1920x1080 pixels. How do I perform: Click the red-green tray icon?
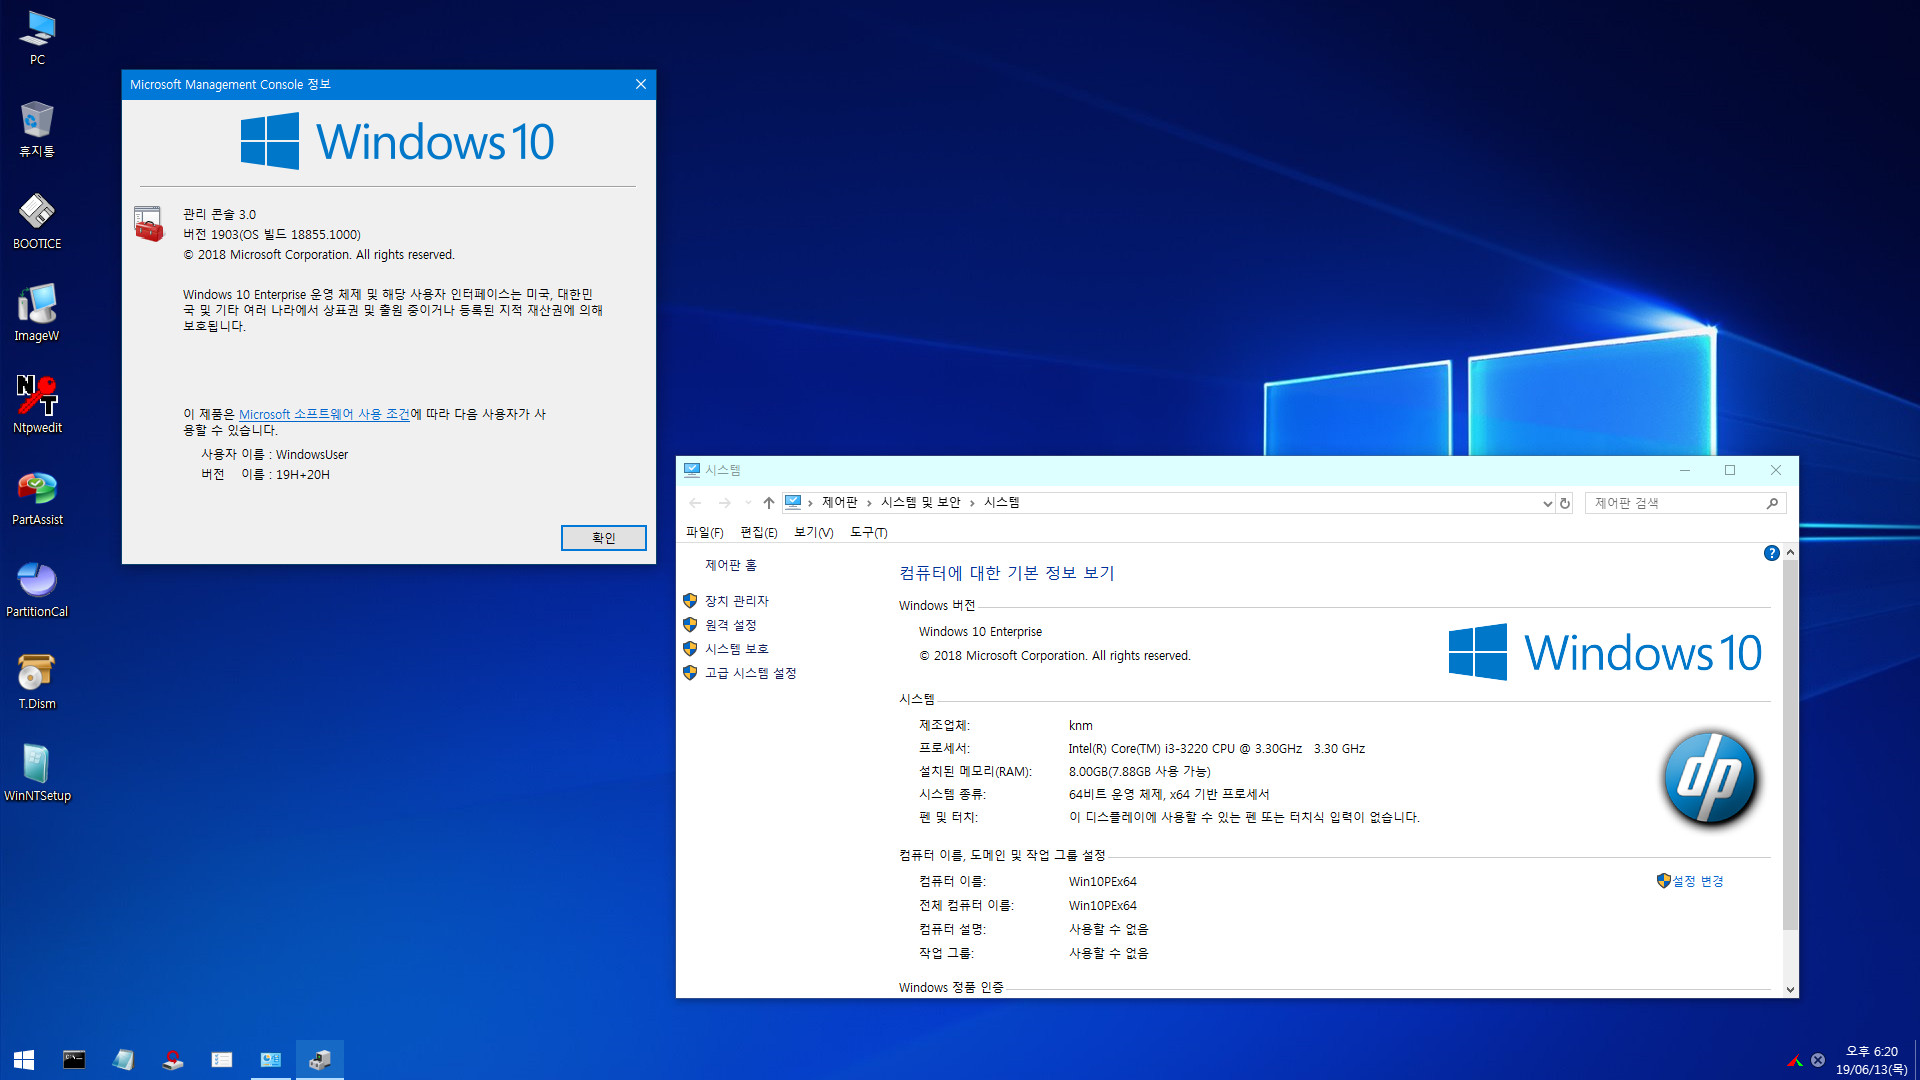(x=1795, y=1060)
